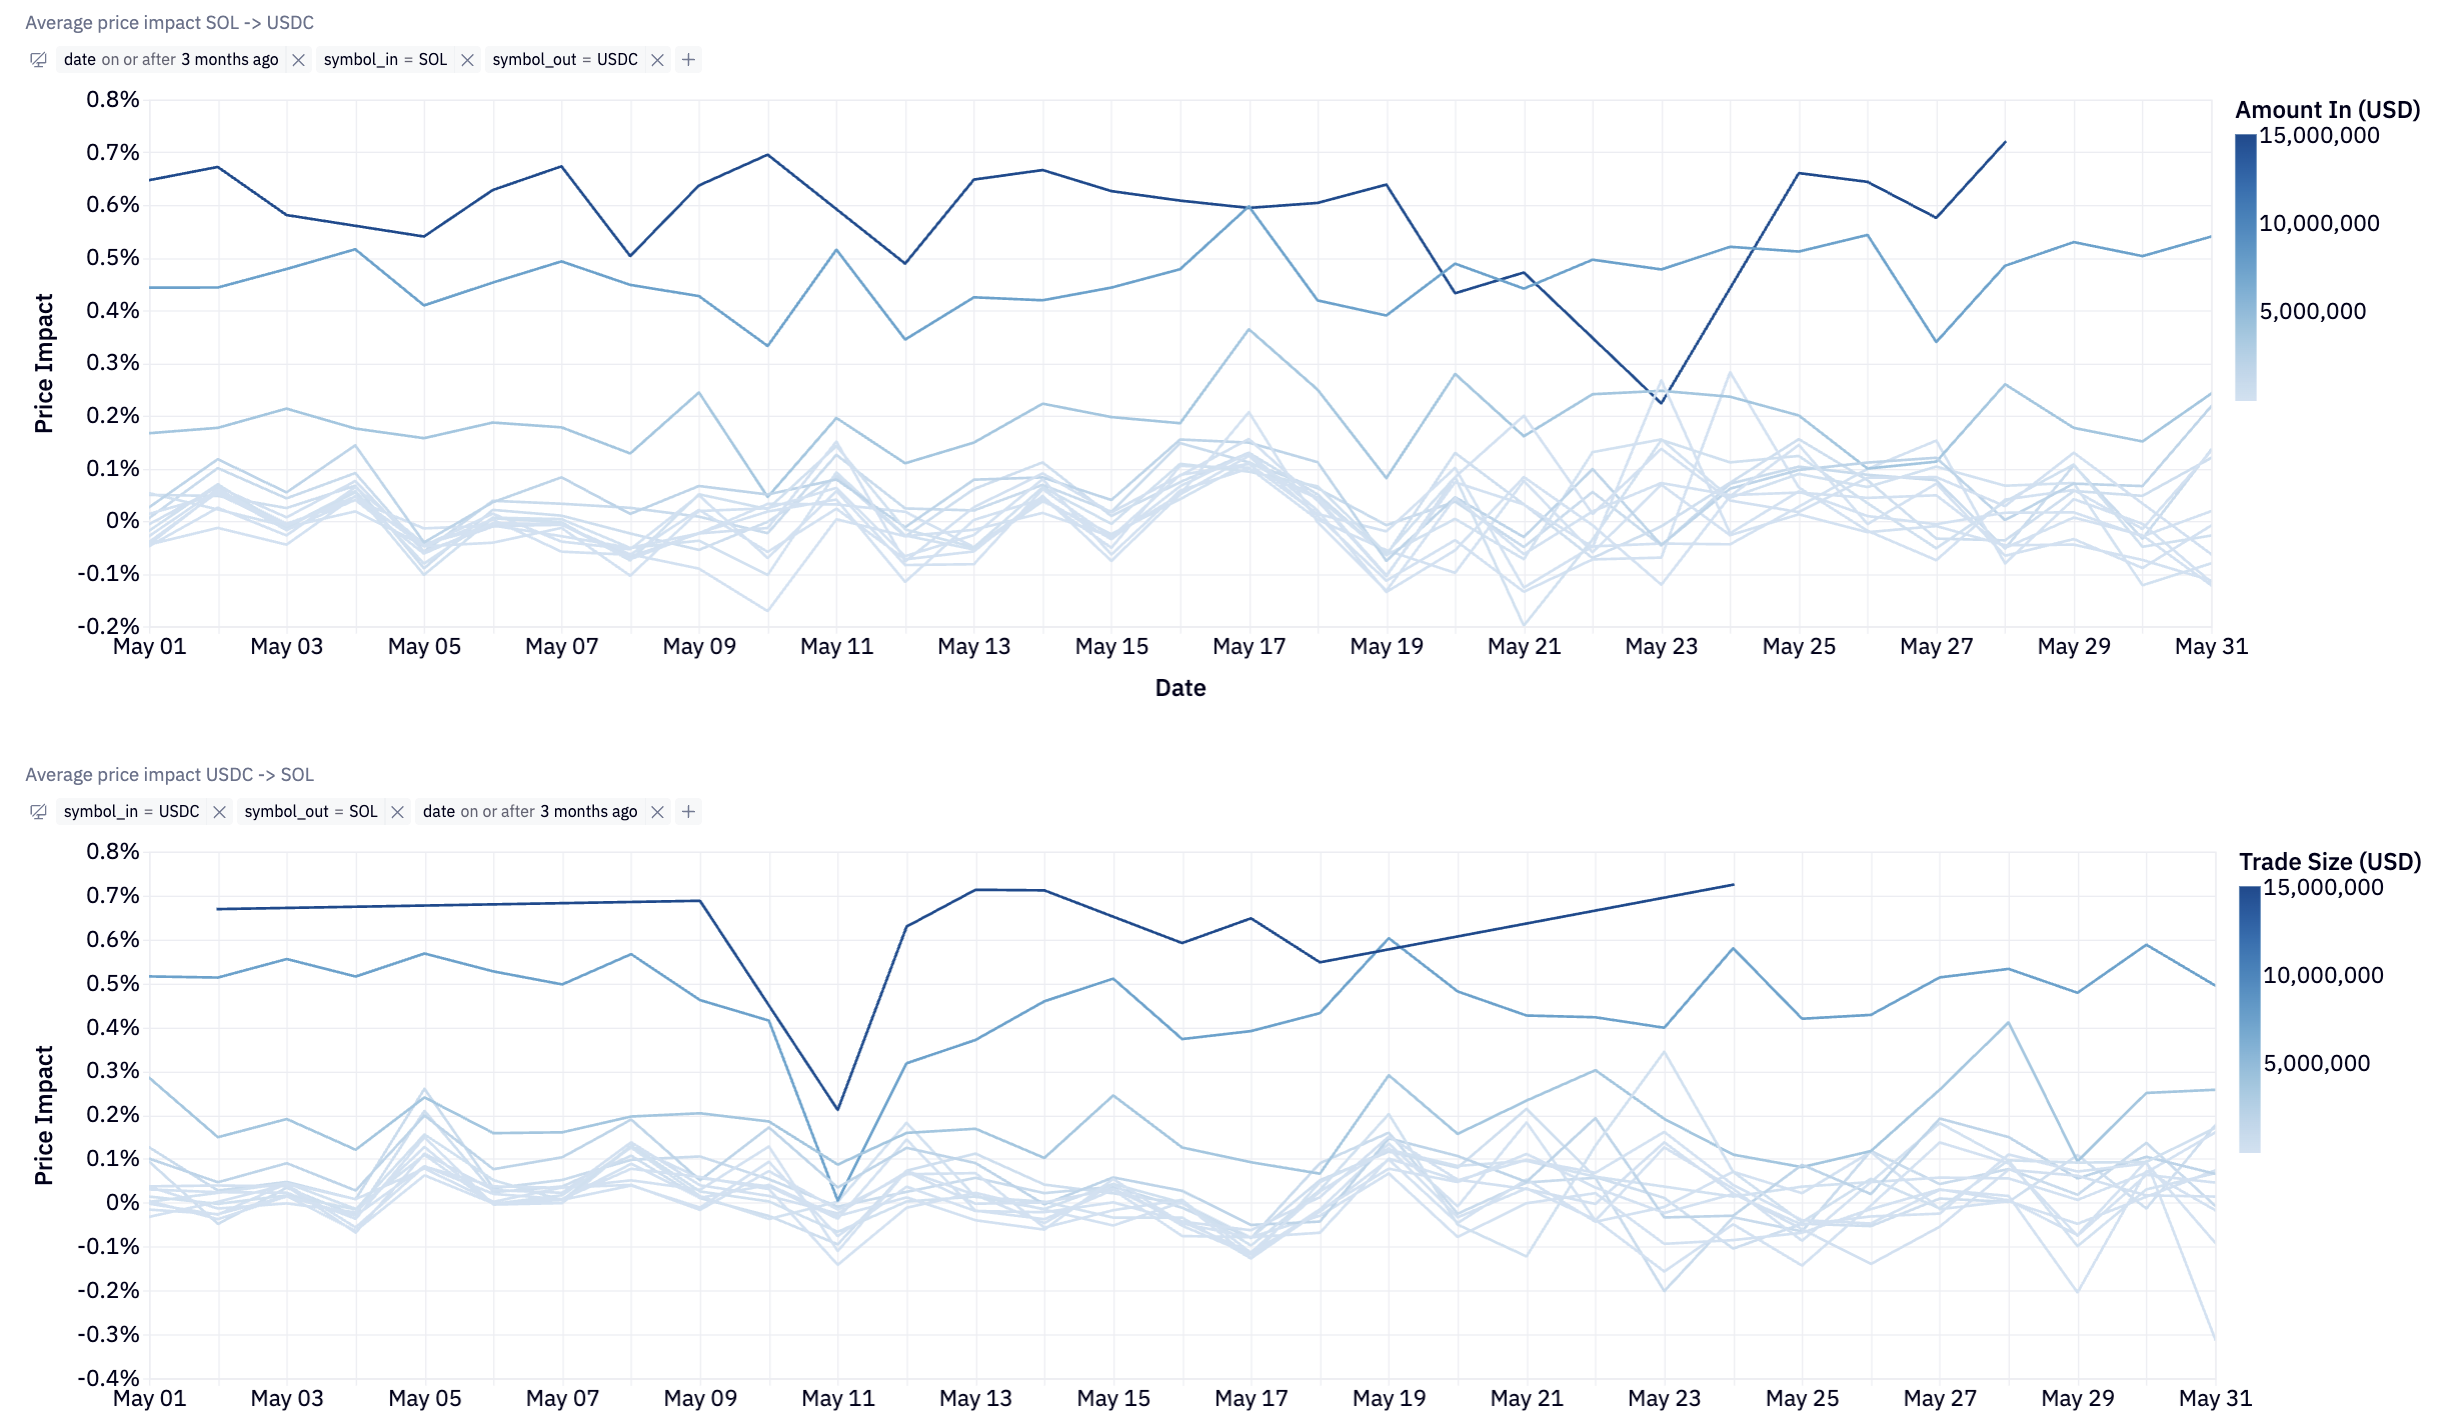
Task: Remove the date filter on the SOL -> USDC chart
Action: pos(298,60)
